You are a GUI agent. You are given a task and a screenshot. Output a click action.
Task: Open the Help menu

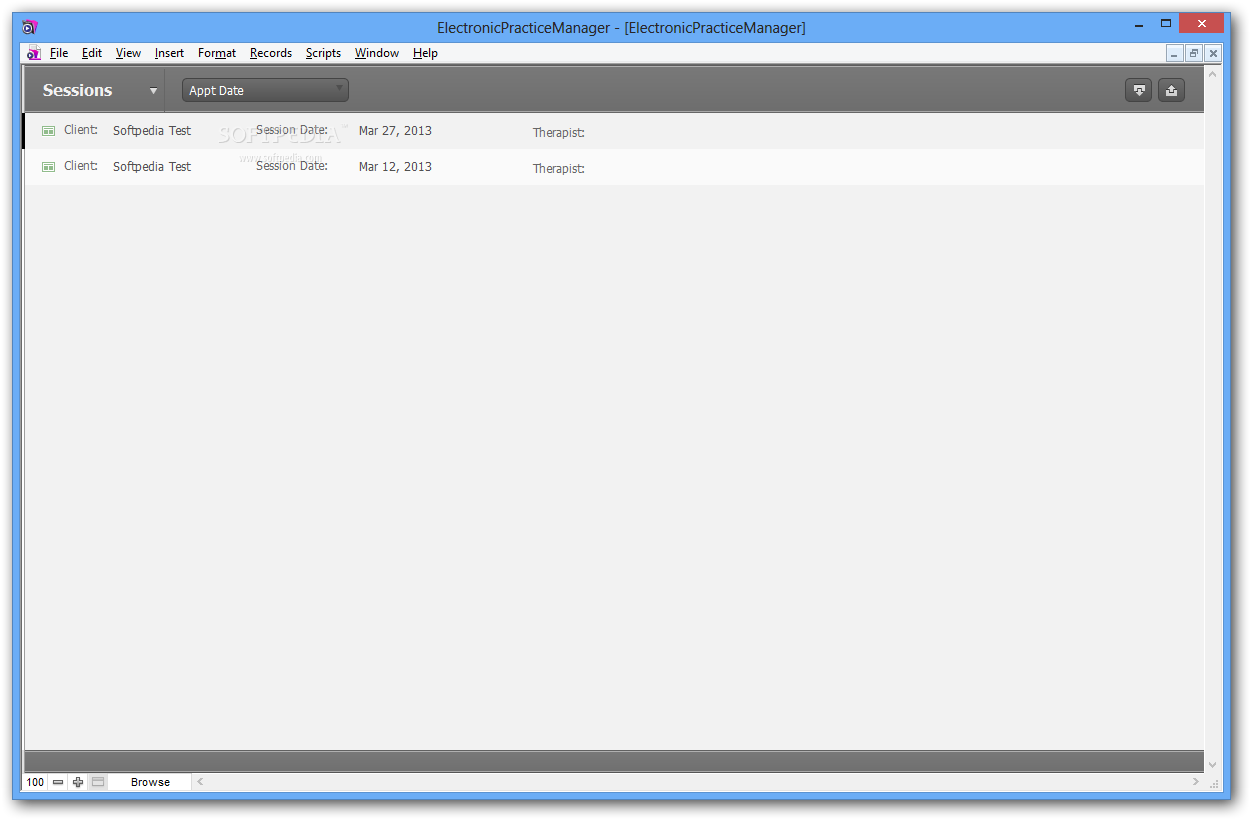(425, 53)
